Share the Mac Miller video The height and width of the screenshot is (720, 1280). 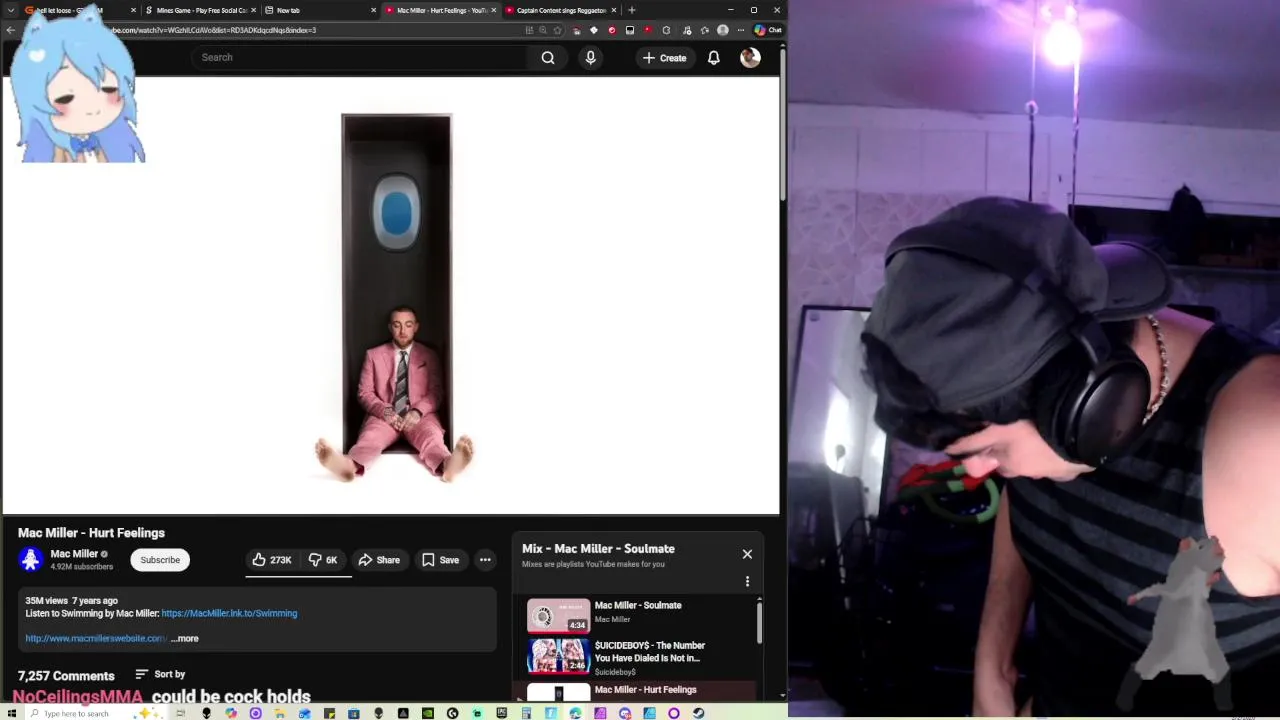[x=379, y=560]
